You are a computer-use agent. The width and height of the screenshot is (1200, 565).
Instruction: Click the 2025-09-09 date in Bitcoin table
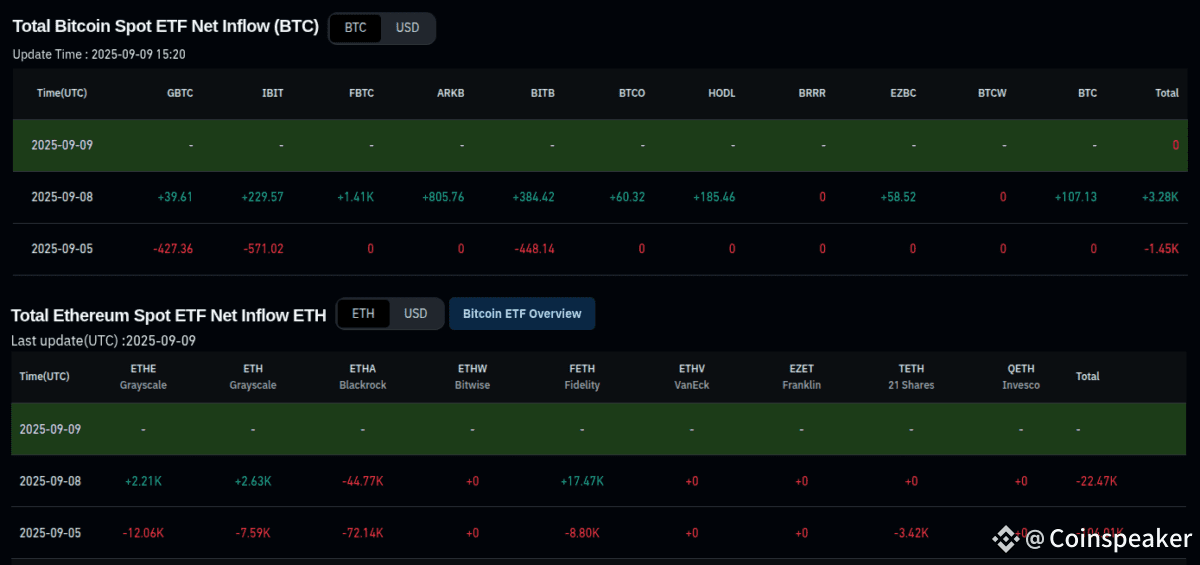[62, 145]
